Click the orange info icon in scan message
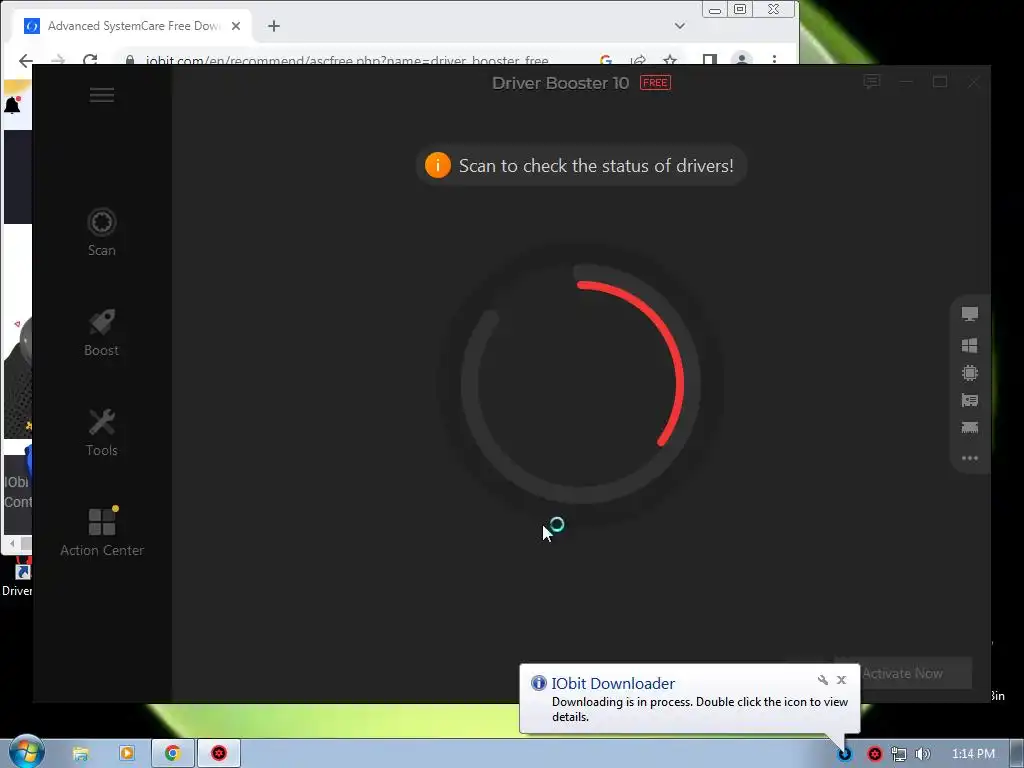The width and height of the screenshot is (1024, 768). click(438, 165)
